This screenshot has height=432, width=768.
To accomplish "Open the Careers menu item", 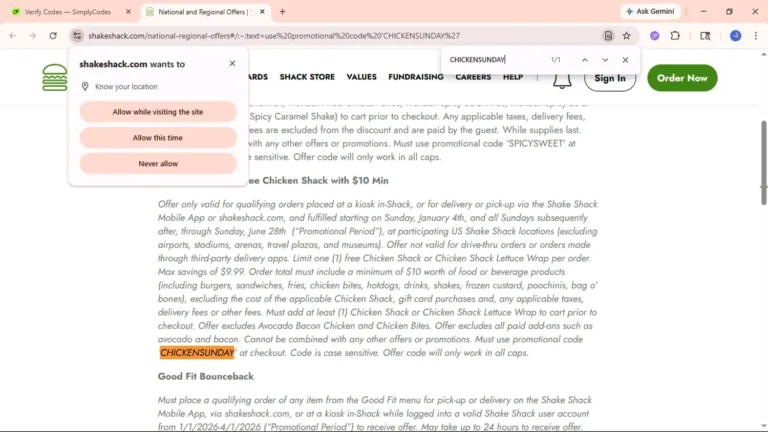I will pos(473,77).
